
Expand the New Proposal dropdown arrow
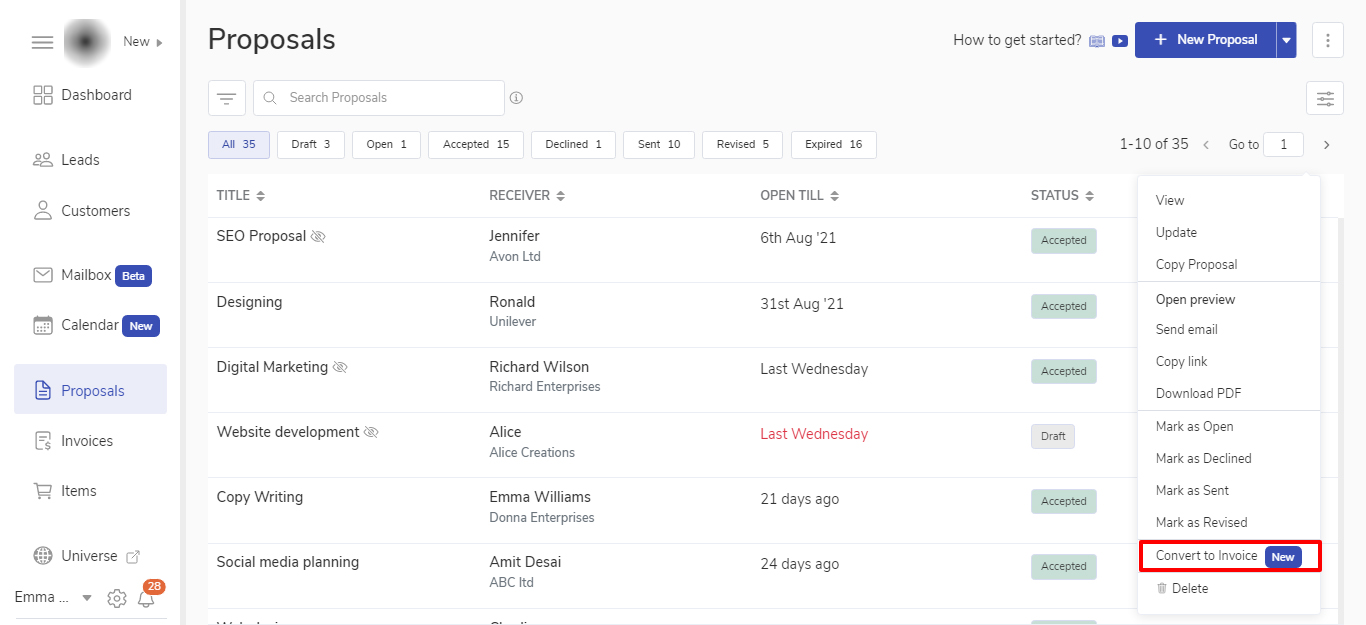1287,40
